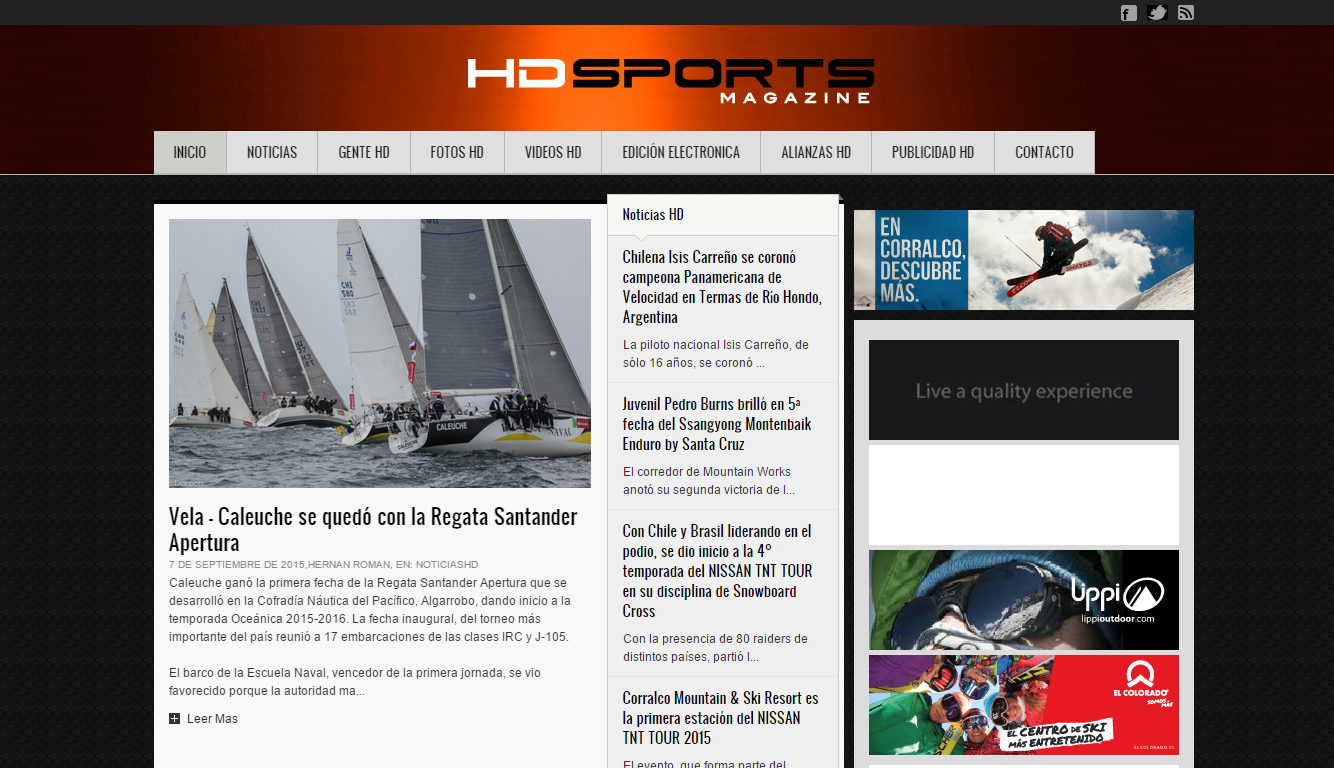
Task: Read the Isis Carreño campeona Panamericana article
Action: tap(722, 287)
